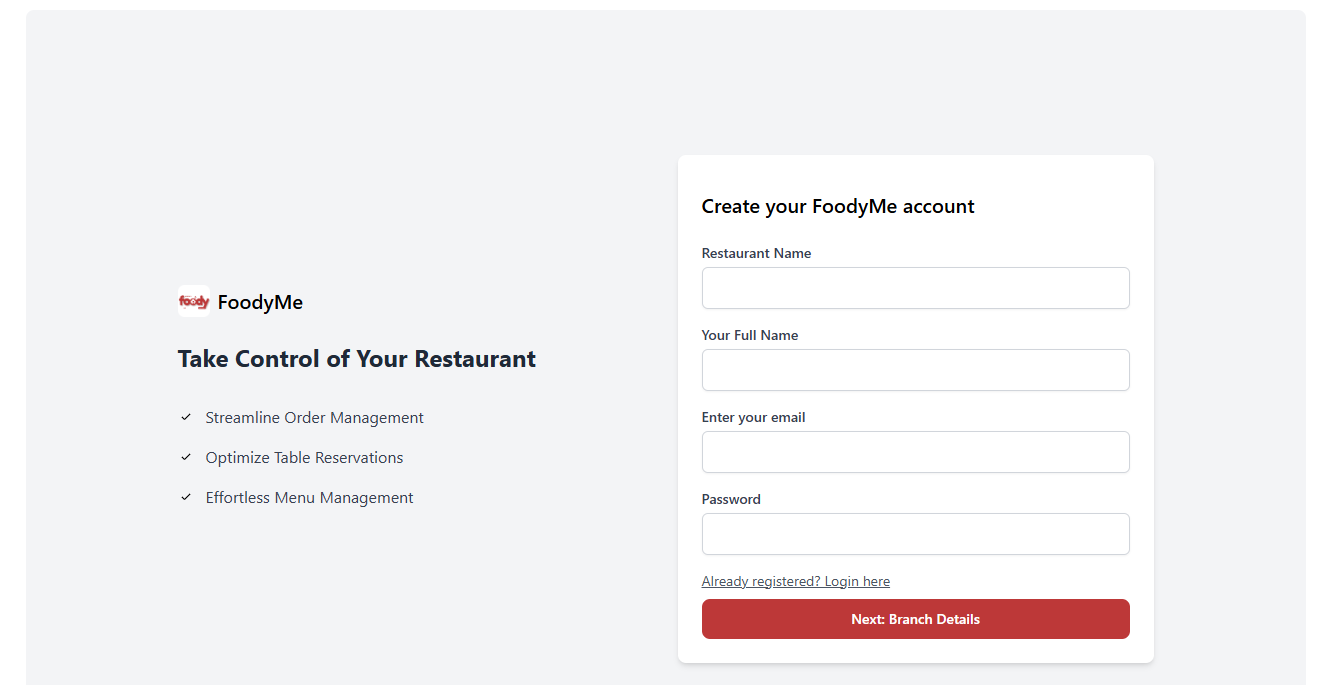The height and width of the screenshot is (685, 1335).
Task: Click the Restaurant Name field label
Action: pos(756,253)
